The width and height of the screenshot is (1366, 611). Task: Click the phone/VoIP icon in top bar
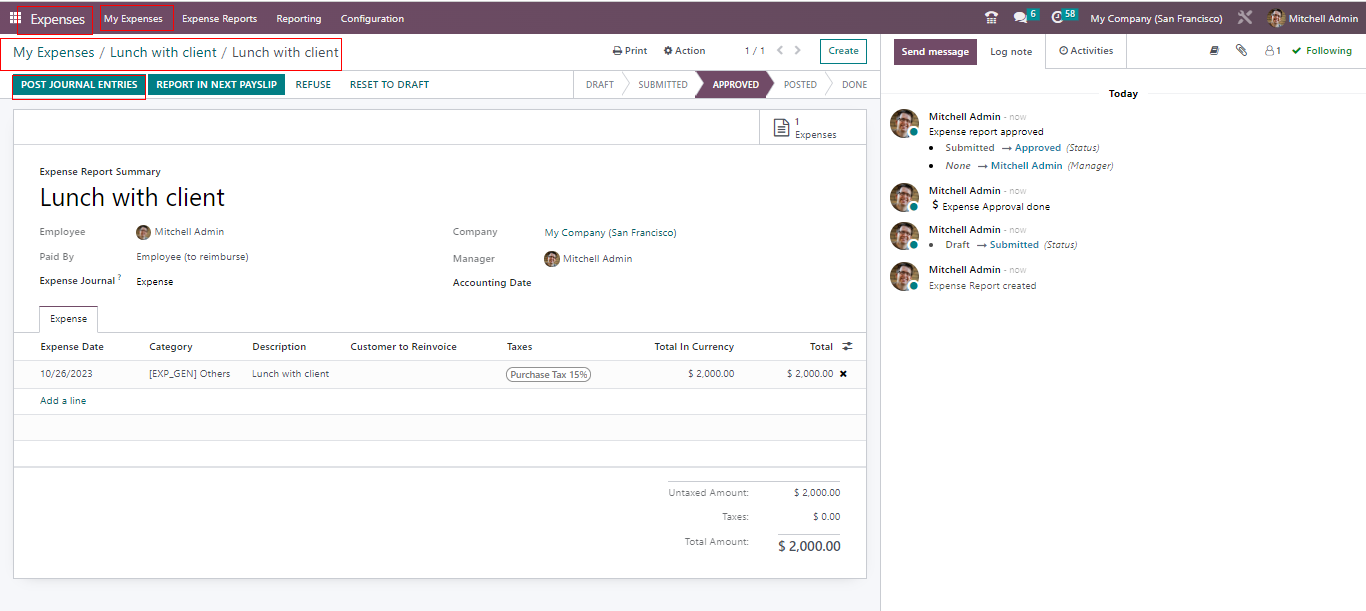click(991, 18)
